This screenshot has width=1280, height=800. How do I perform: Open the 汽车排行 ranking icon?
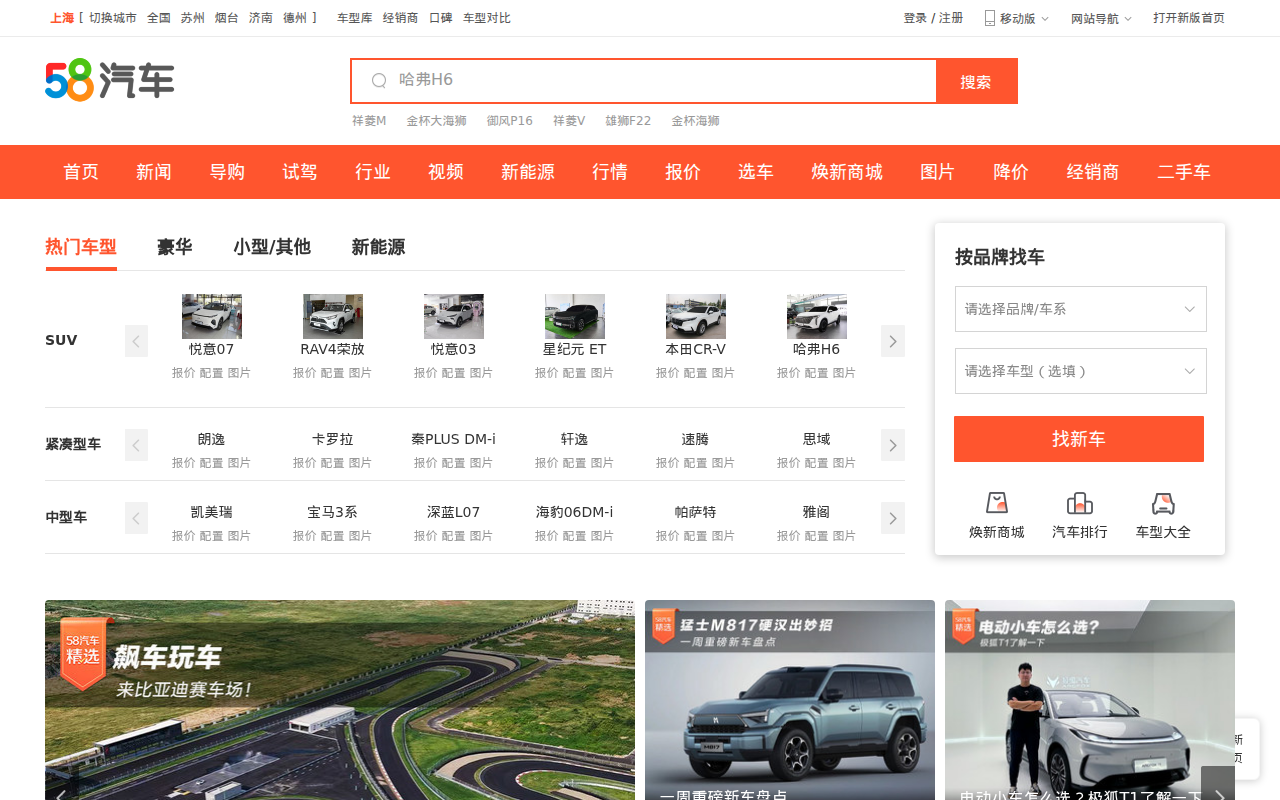coord(1080,503)
